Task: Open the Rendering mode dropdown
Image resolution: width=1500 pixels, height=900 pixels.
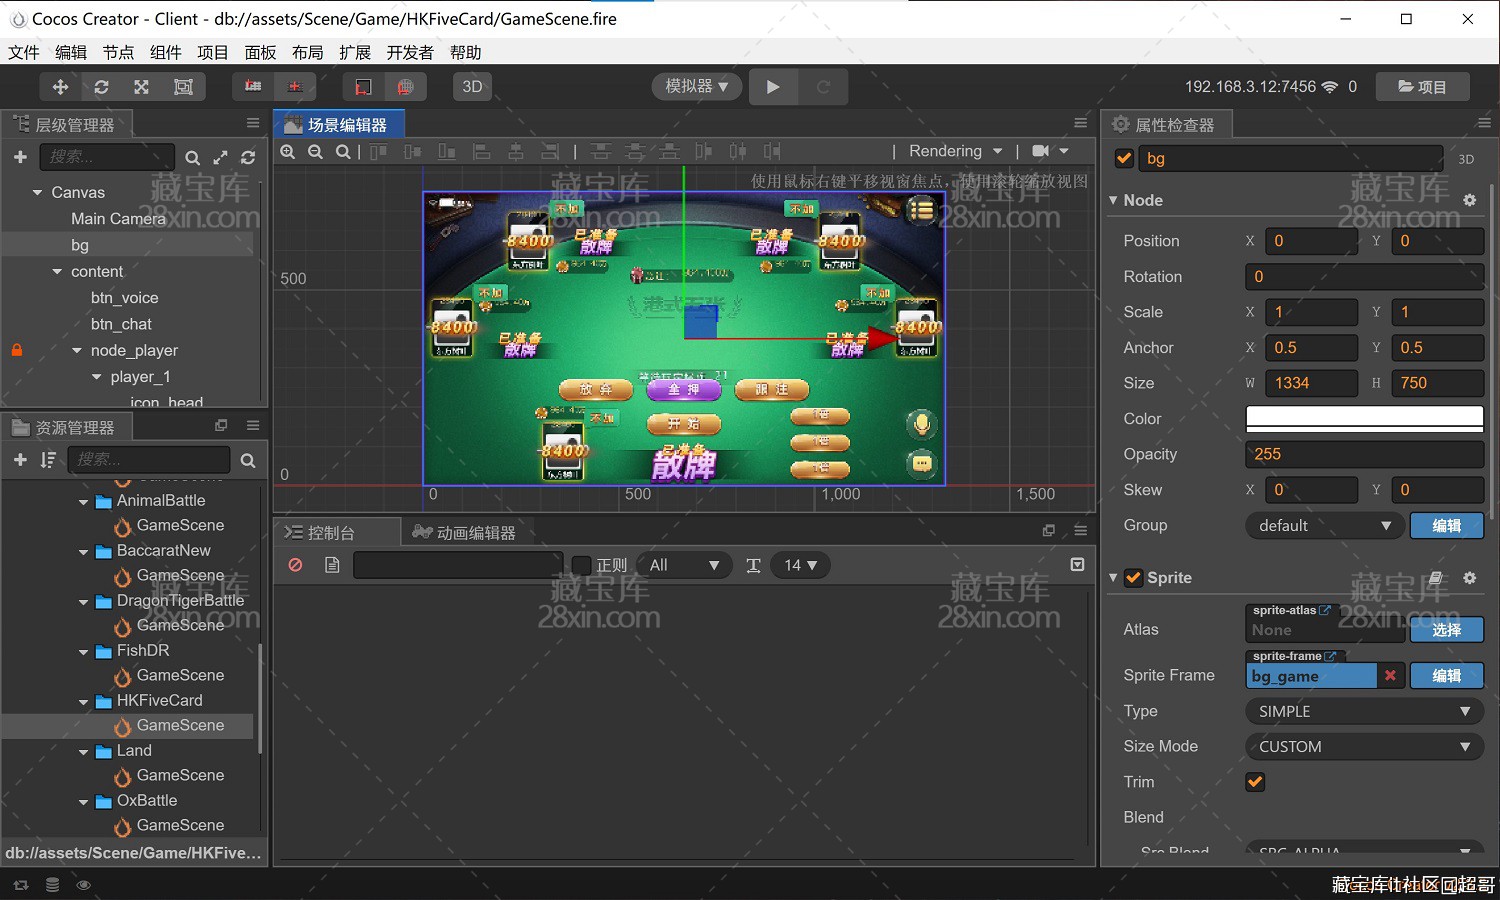Action: click(955, 151)
